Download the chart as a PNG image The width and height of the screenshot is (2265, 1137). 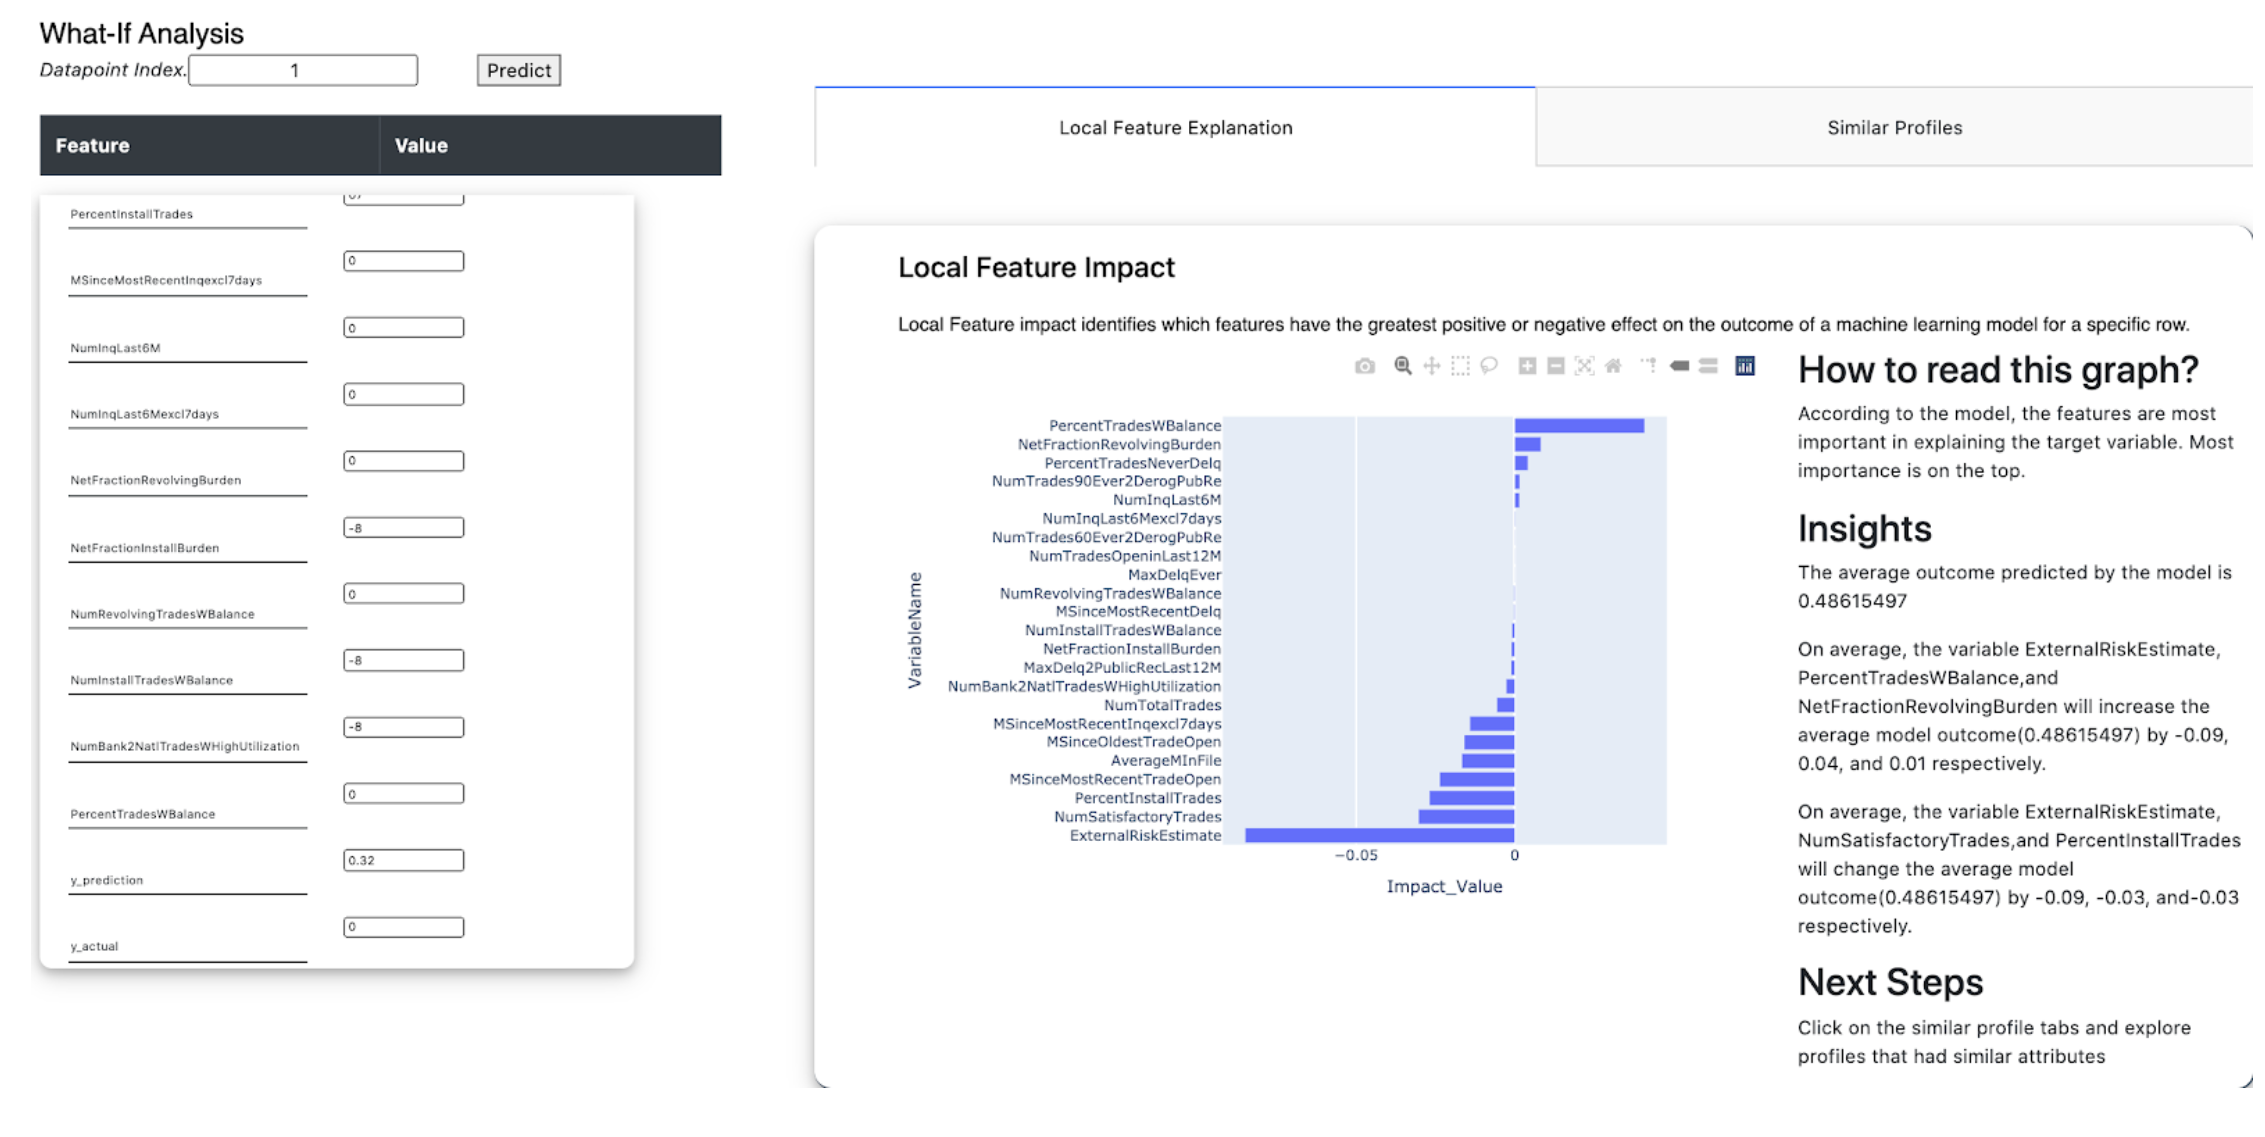click(1366, 366)
